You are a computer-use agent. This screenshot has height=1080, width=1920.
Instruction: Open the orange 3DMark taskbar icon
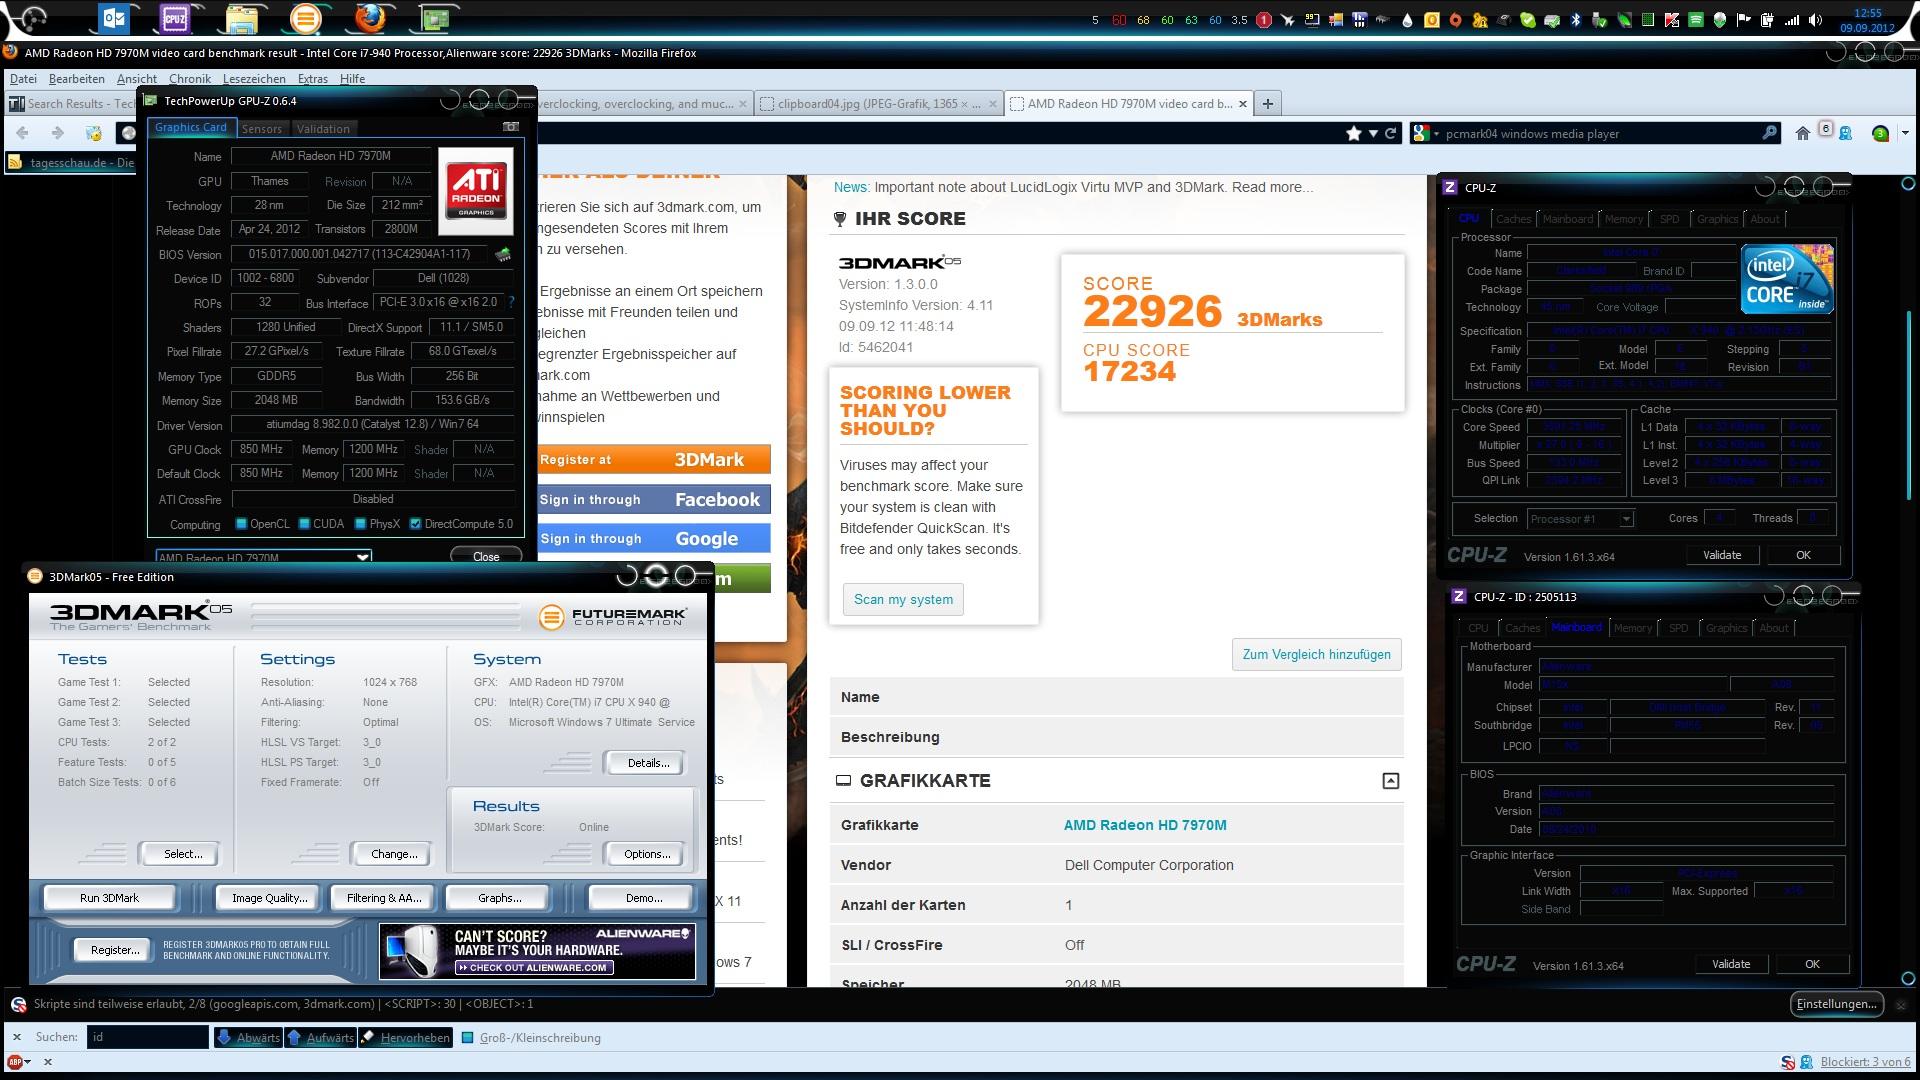point(305,18)
